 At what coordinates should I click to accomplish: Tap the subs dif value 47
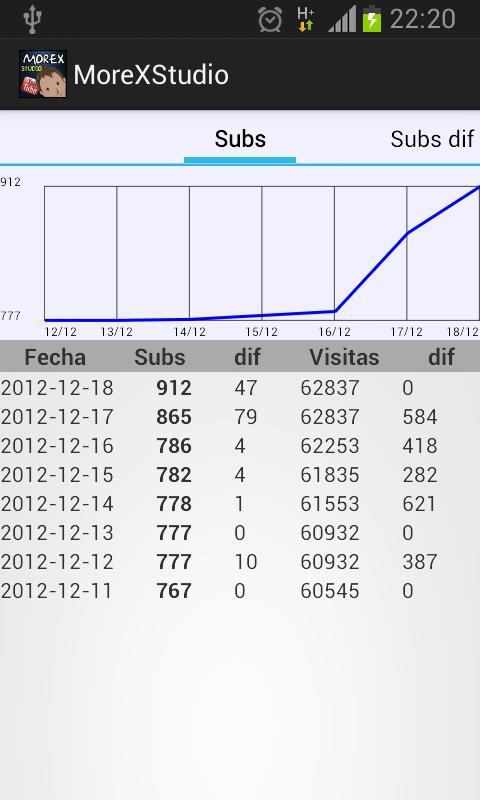click(x=246, y=388)
